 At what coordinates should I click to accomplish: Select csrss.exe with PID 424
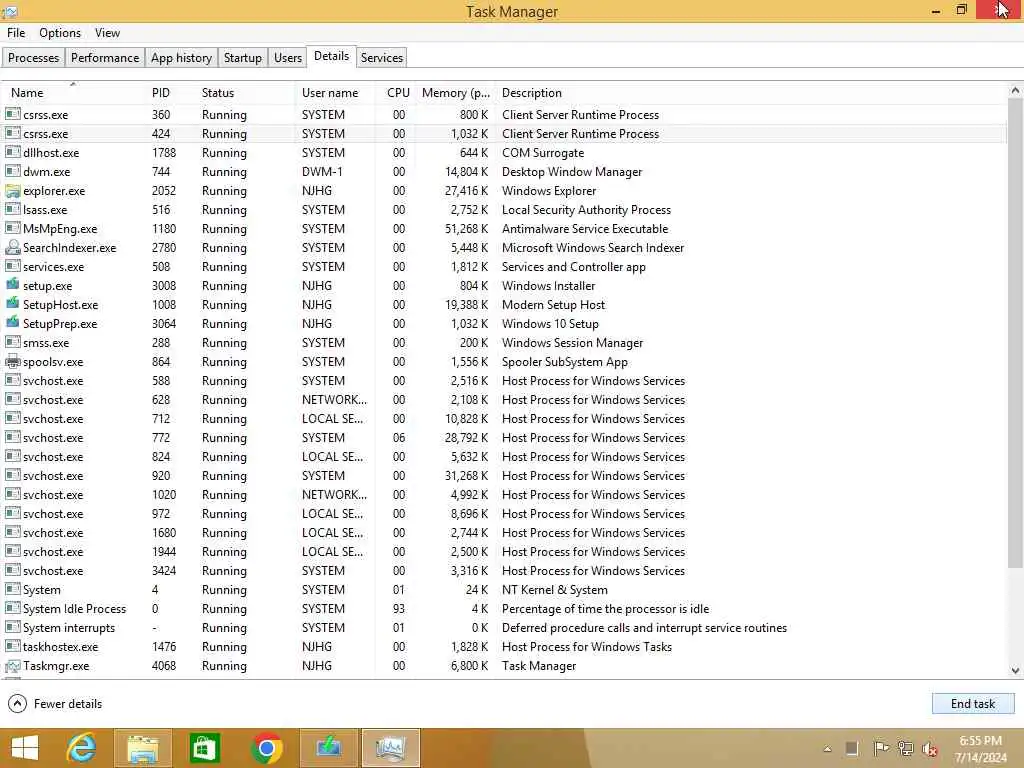tap(504, 134)
